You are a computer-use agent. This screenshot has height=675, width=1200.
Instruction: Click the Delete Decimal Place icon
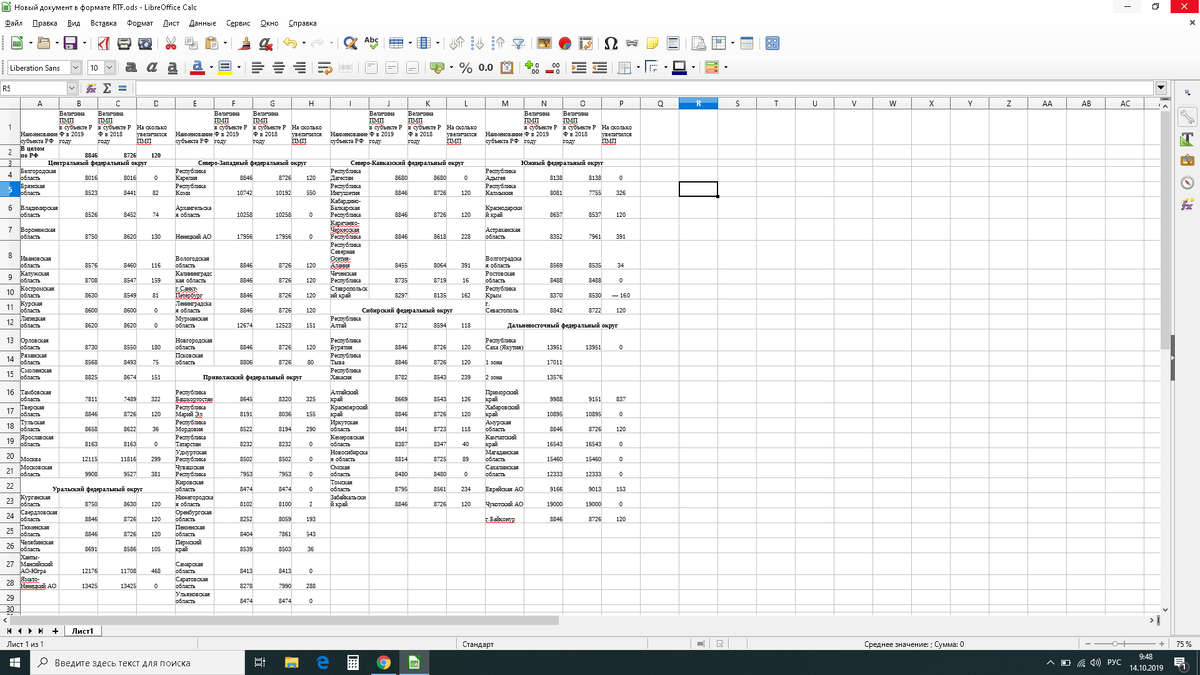pos(552,68)
